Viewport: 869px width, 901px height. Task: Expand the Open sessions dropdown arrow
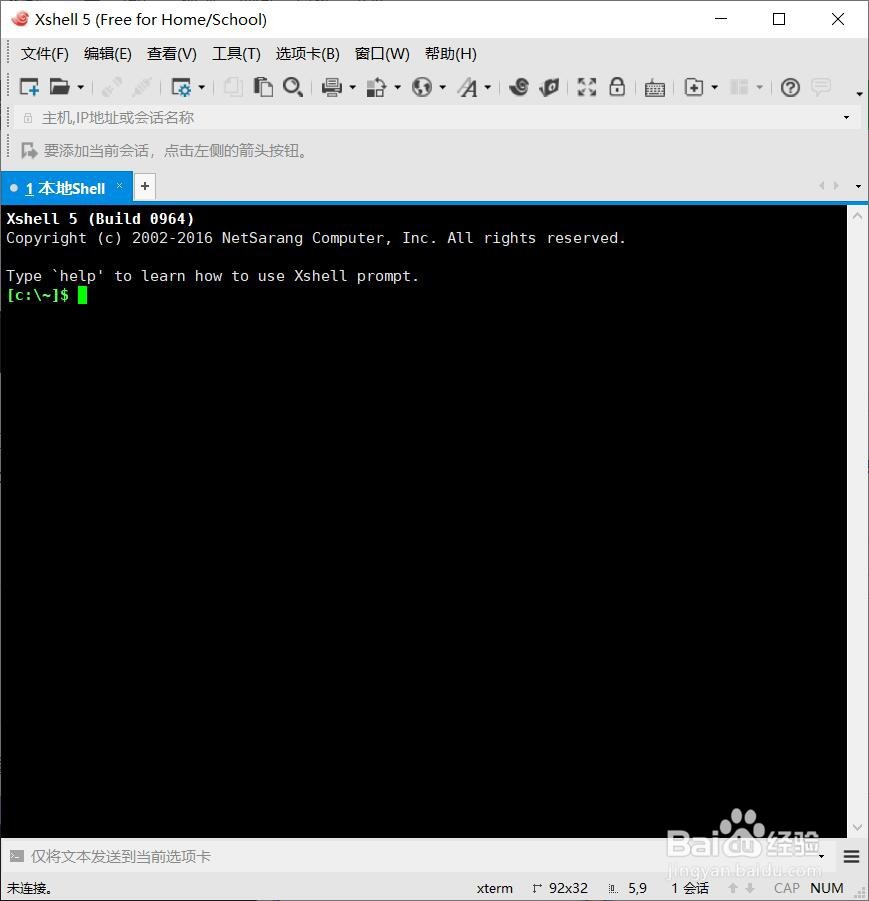(80, 87)
